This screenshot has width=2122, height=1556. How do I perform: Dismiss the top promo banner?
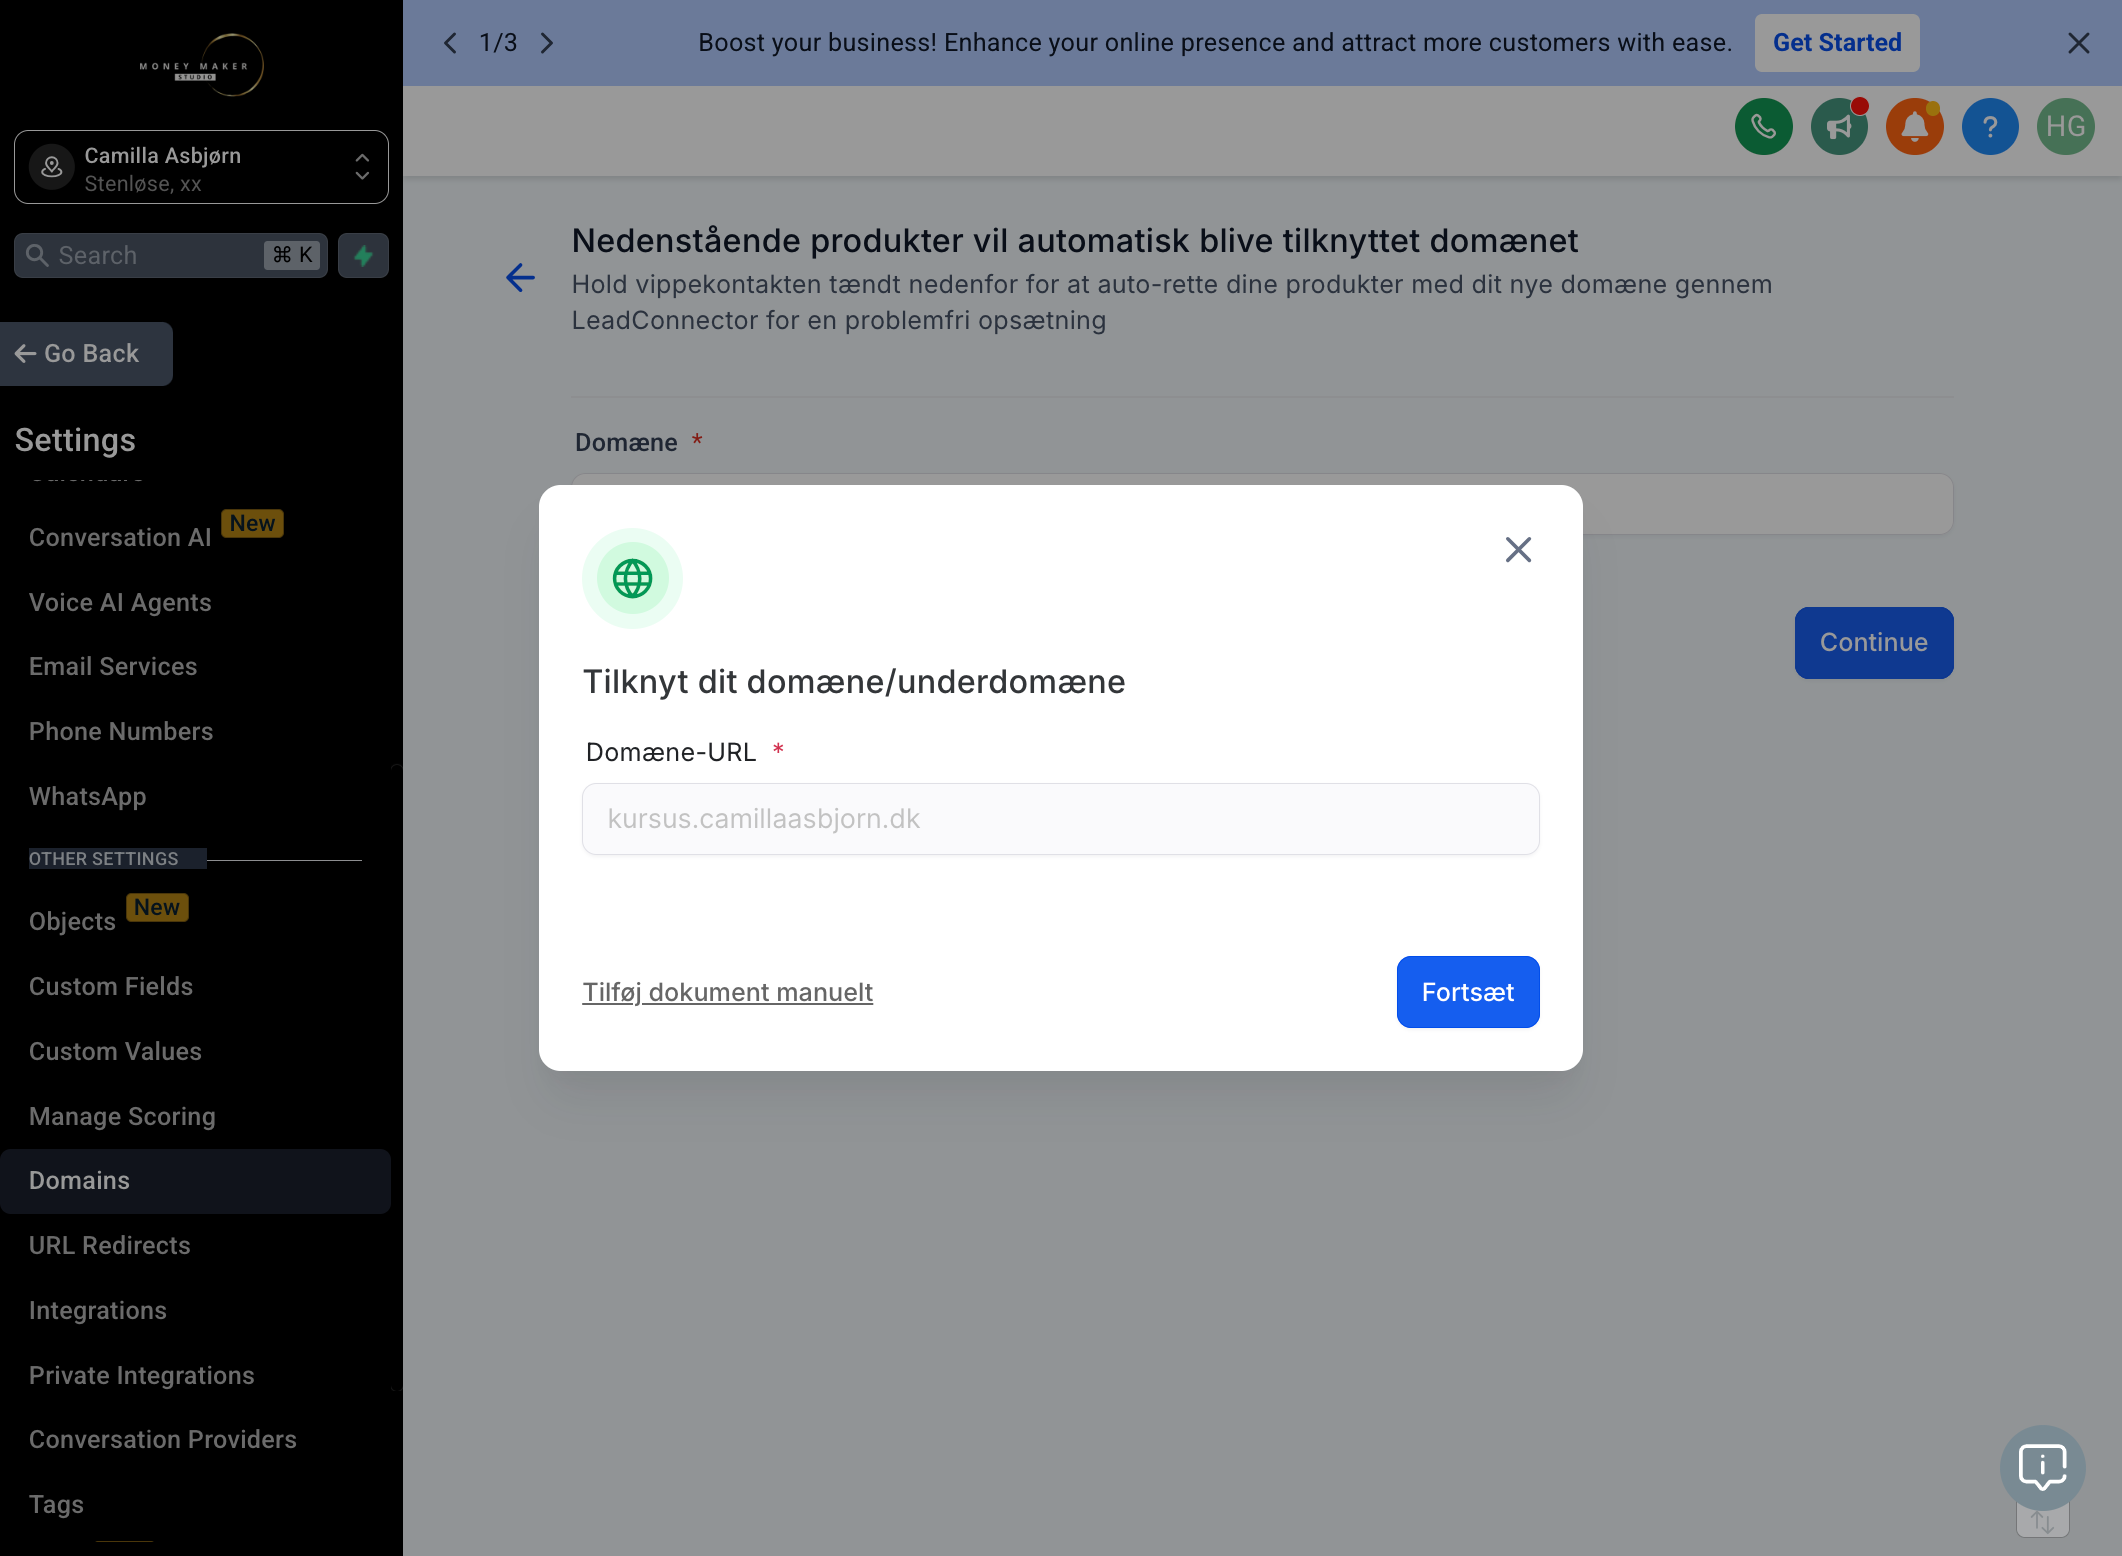tap(2078, 43)
